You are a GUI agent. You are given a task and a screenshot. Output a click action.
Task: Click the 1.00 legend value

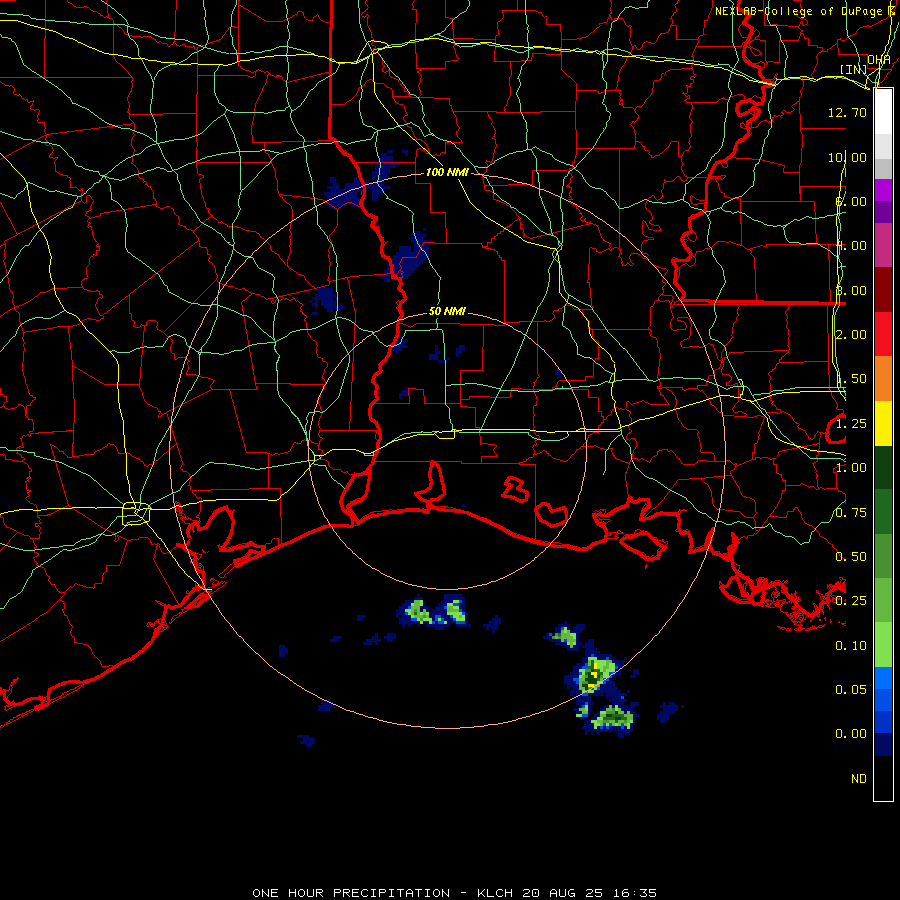tap(851, 468)
